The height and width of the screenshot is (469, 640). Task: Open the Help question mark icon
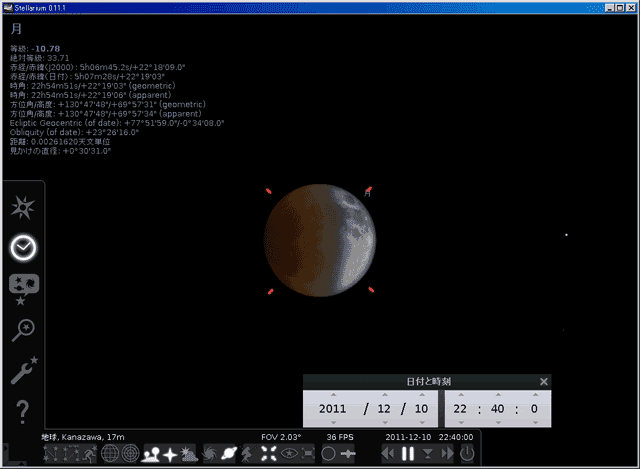tap(22, 410)
